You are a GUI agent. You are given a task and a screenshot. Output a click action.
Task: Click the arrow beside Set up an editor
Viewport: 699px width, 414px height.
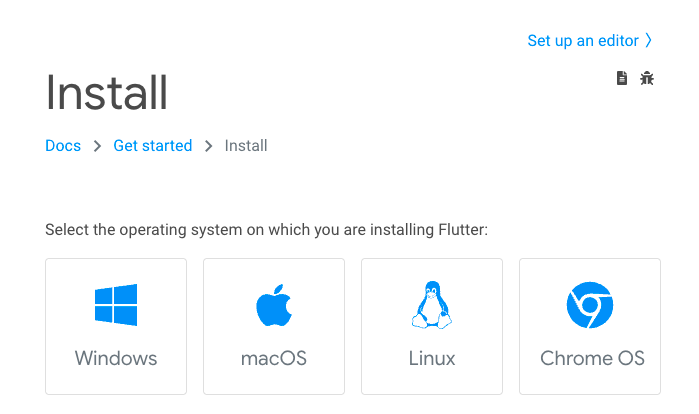coord(649,40)
